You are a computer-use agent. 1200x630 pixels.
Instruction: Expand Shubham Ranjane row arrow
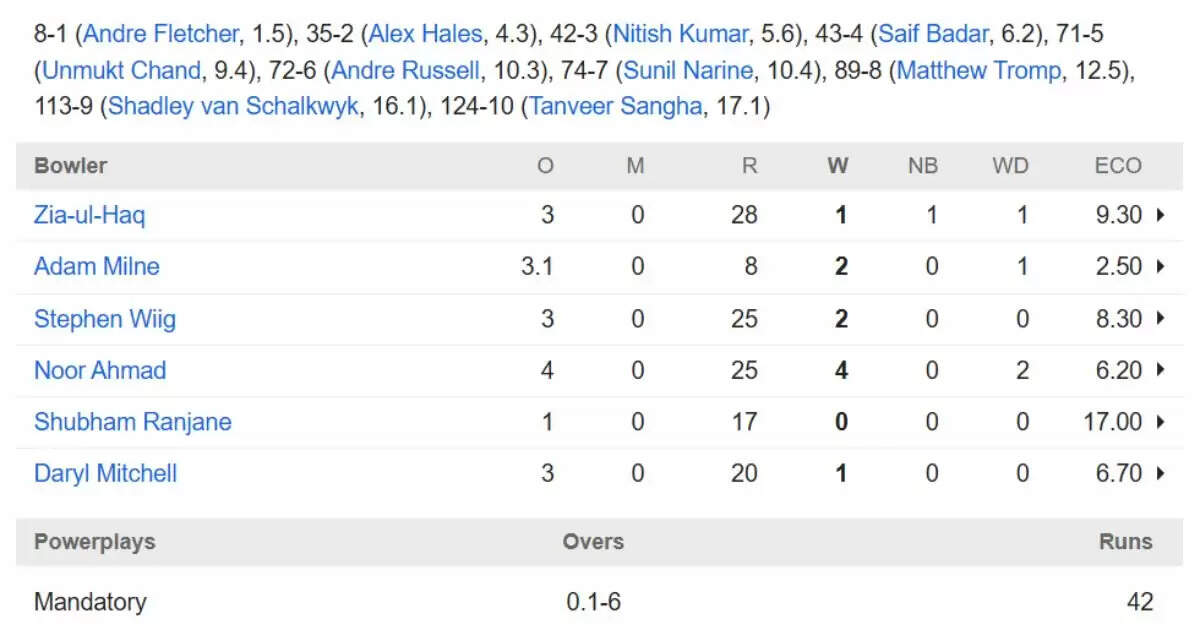(x=1161, y=422)
